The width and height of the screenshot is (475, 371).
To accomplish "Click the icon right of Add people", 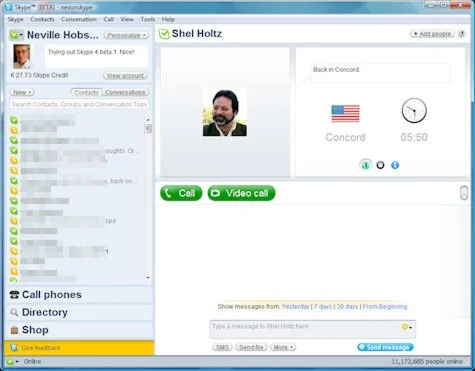I will coord(462,34).
